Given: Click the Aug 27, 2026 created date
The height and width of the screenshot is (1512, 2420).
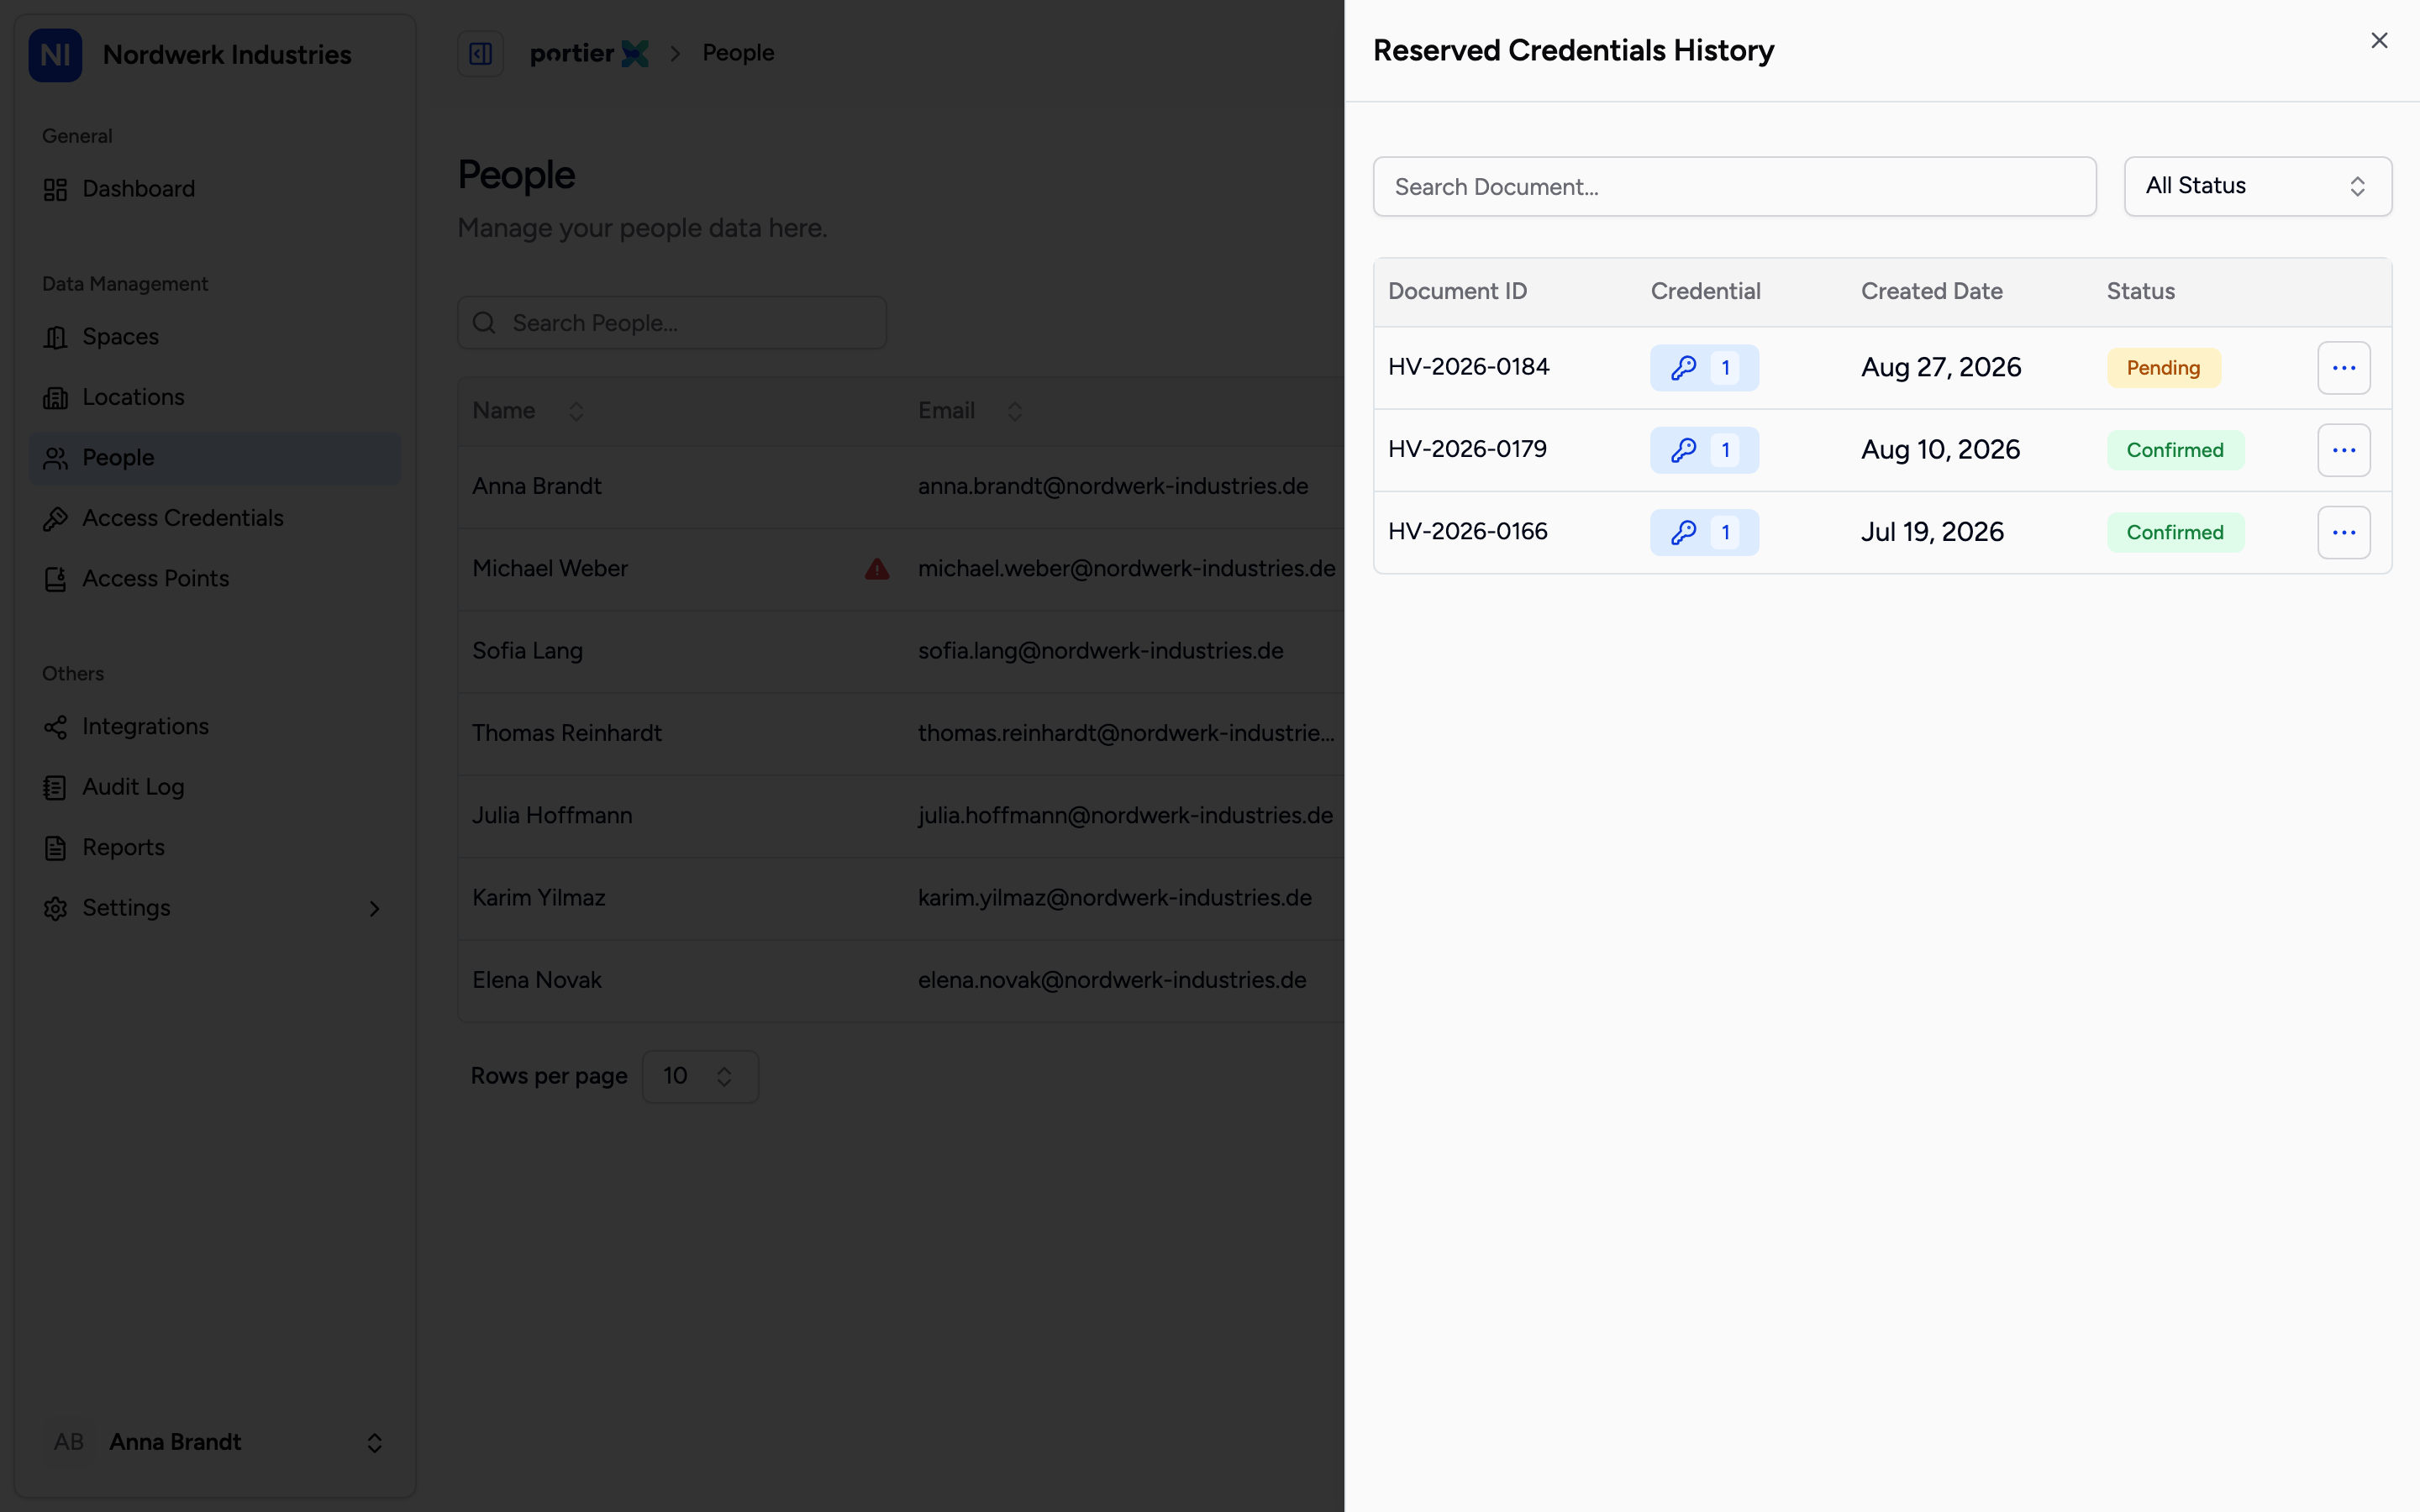Looking at the screenshot, I should (x=1940, y=368).
